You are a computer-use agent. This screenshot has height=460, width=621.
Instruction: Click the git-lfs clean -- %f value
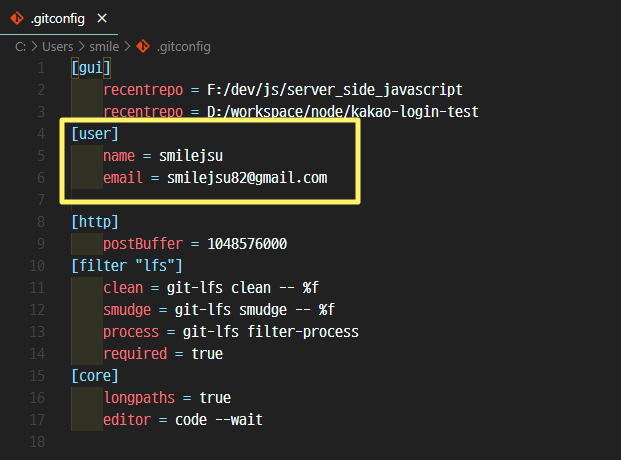pyautogui.click(x=243, y=288)
